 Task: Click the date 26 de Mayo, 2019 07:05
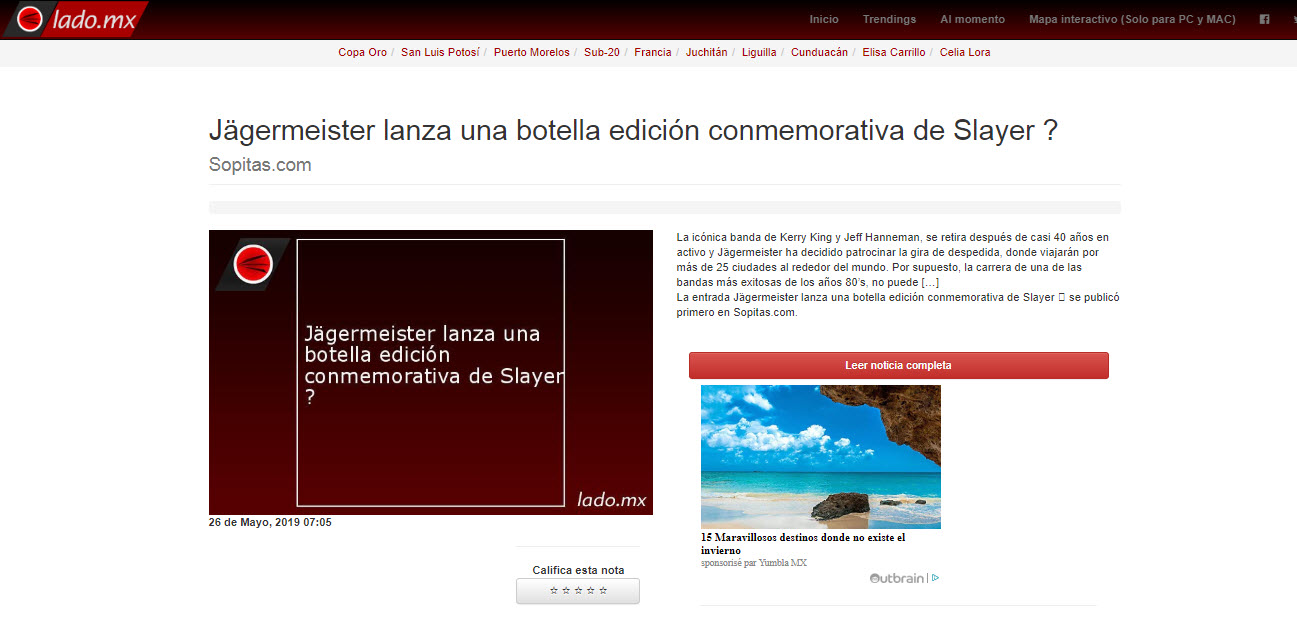click(270, 522)
